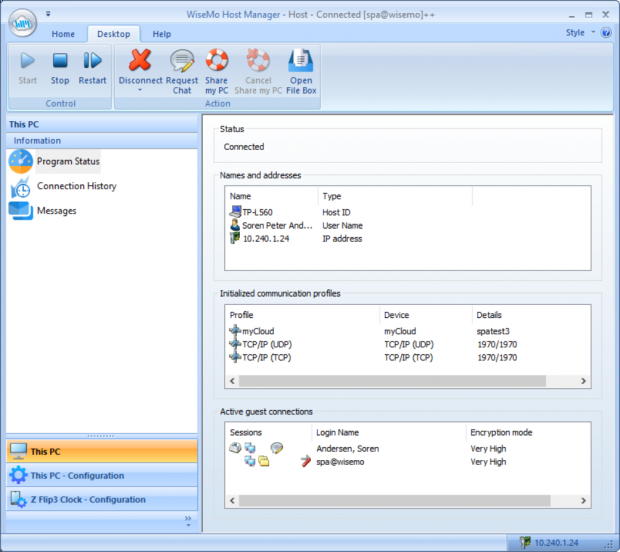Click right arrow of profiles horizontal scrollbar
This screenshot has width=620, height=552.
coord(583,381)
